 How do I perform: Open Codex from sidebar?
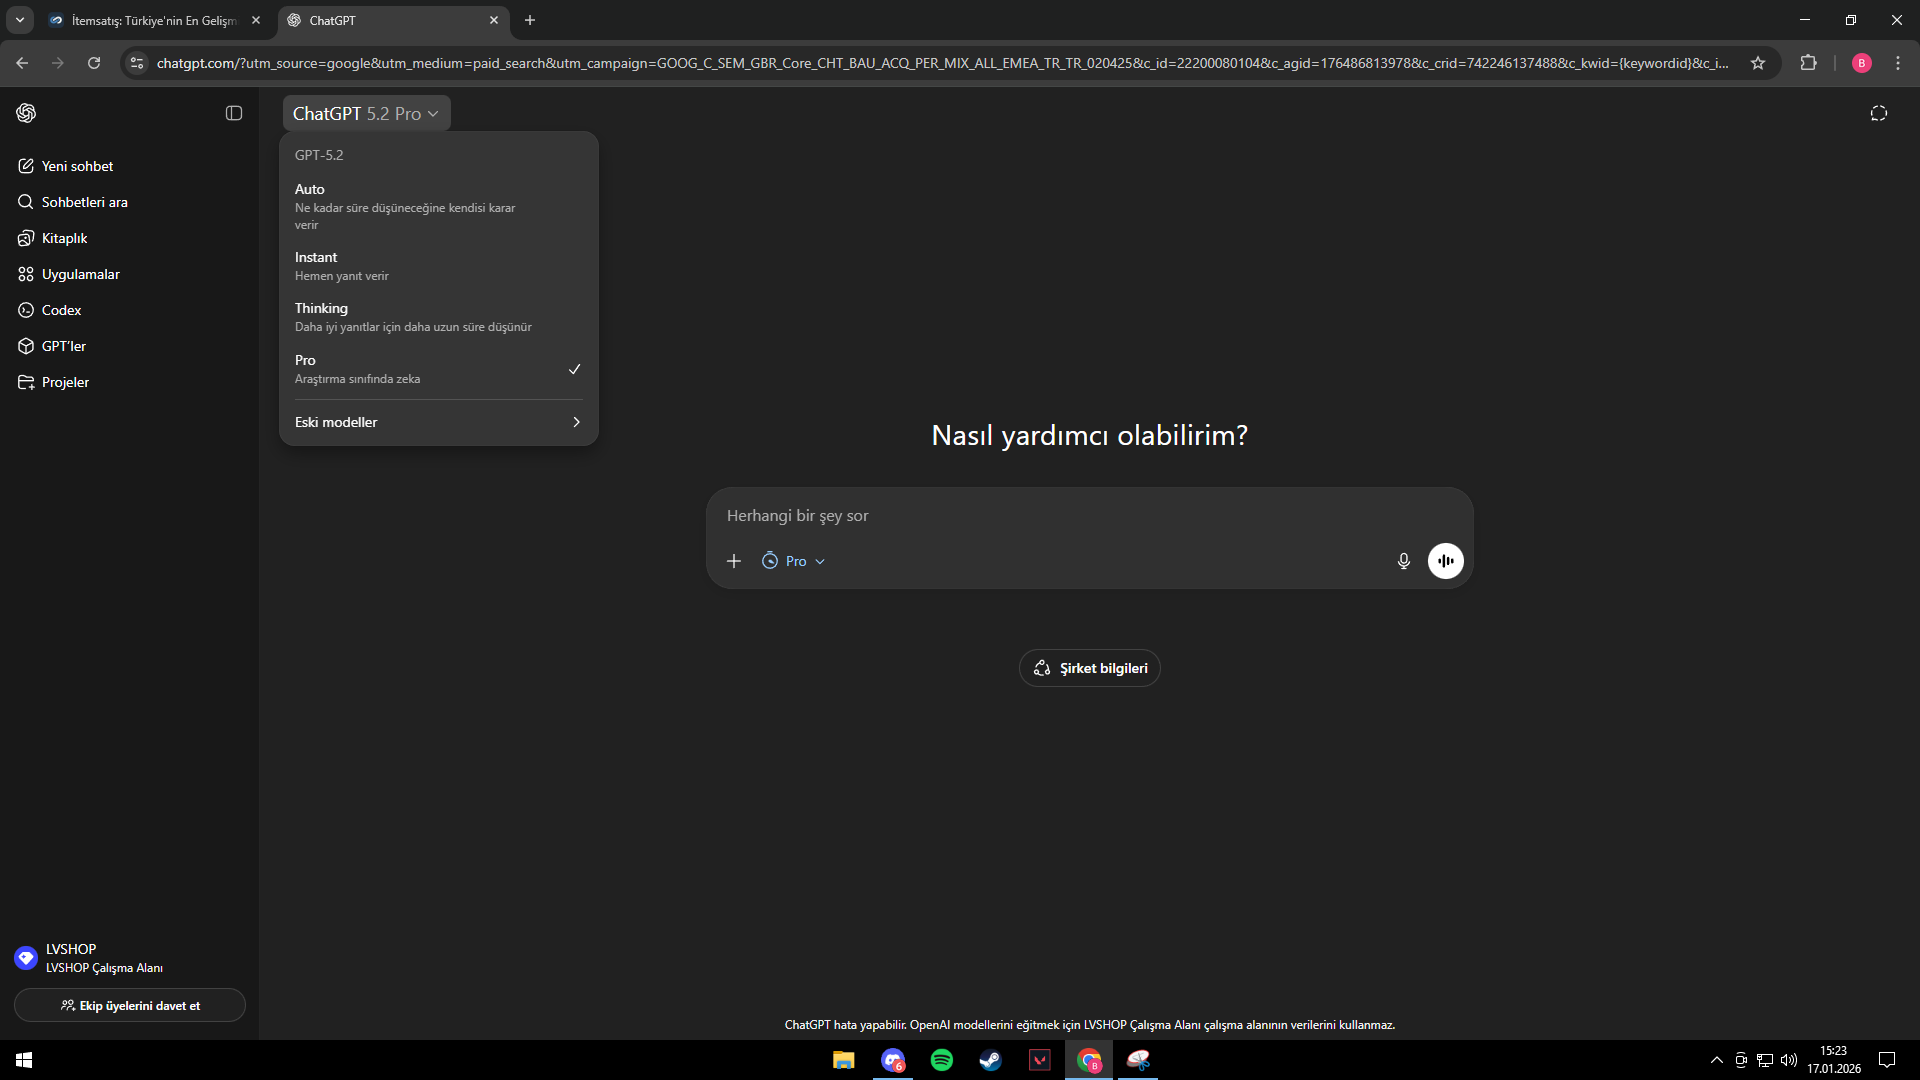[128, 310]
